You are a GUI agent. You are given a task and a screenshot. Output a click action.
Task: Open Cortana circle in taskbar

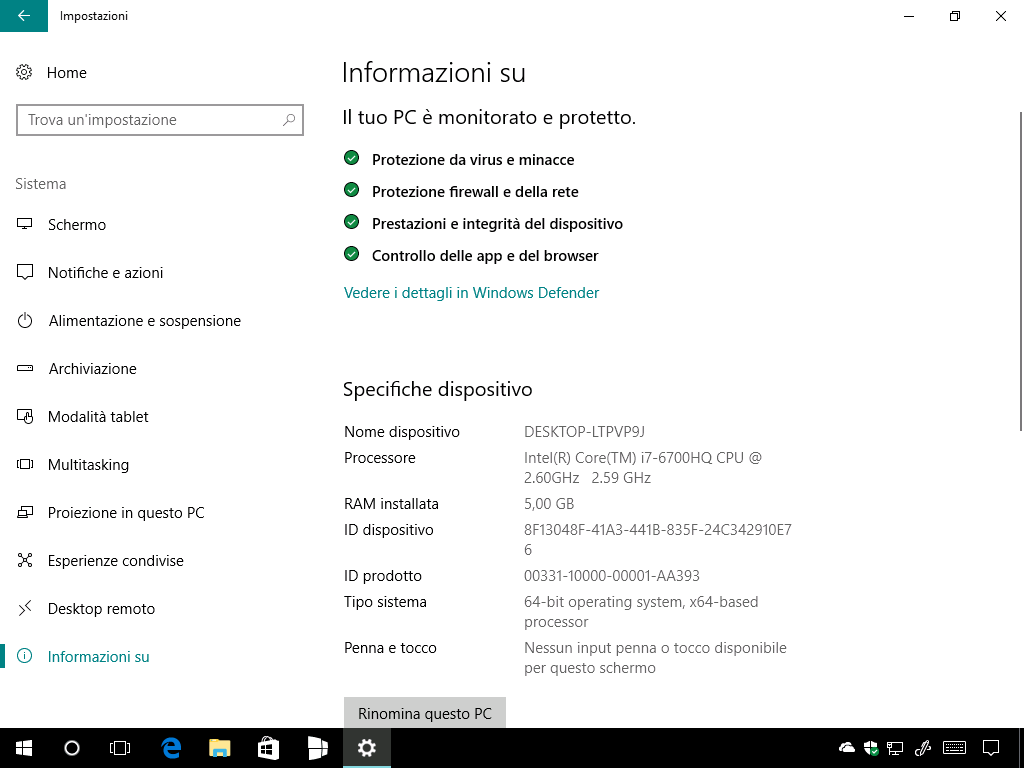click(72, 748)
